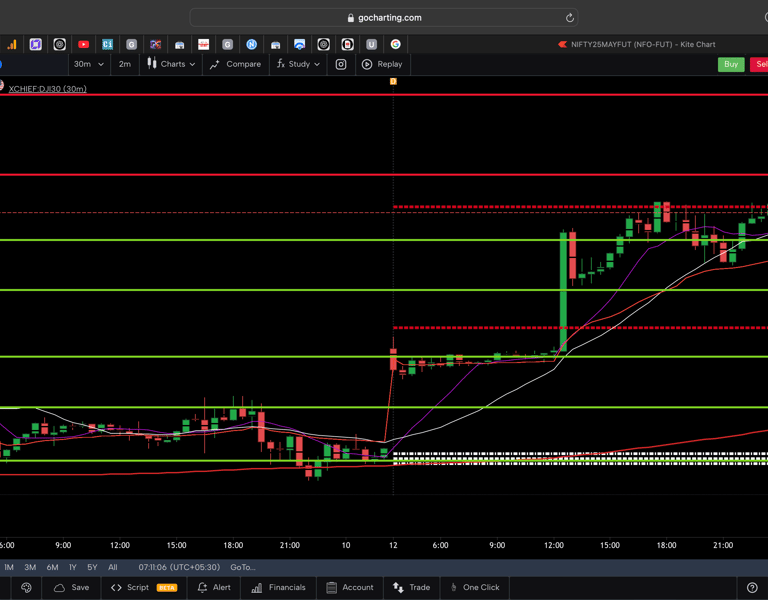This screenshot has height=600, width=768.
Task: Enable One Click trading
Action: click(x=475, y=587)
